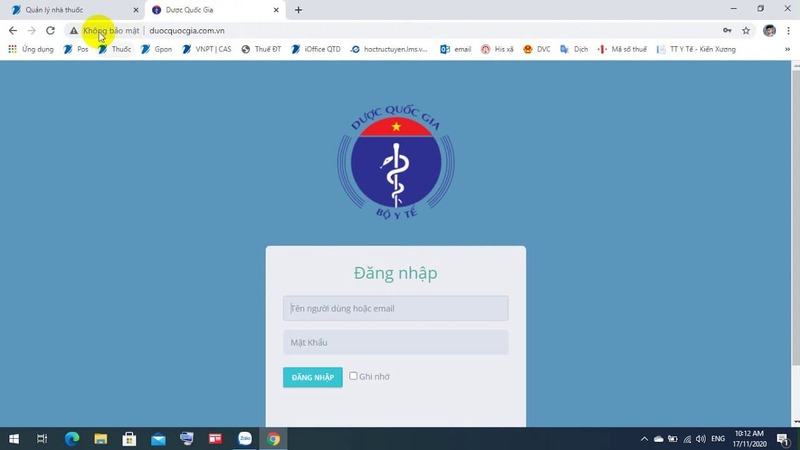
Task: Tick the Ghi nhớ checkbox
Action: click(353, 376)
